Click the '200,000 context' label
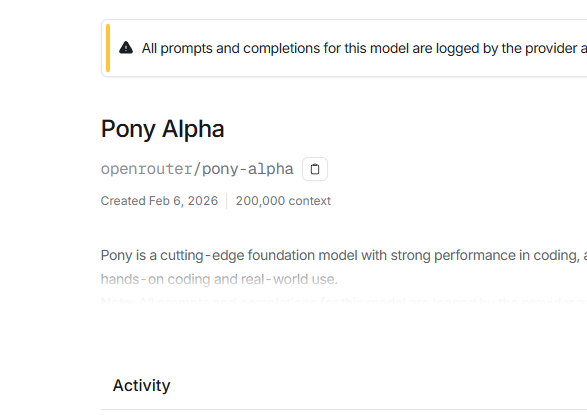The width and height of the screenshot is (587, 417). tap(283, 201)
